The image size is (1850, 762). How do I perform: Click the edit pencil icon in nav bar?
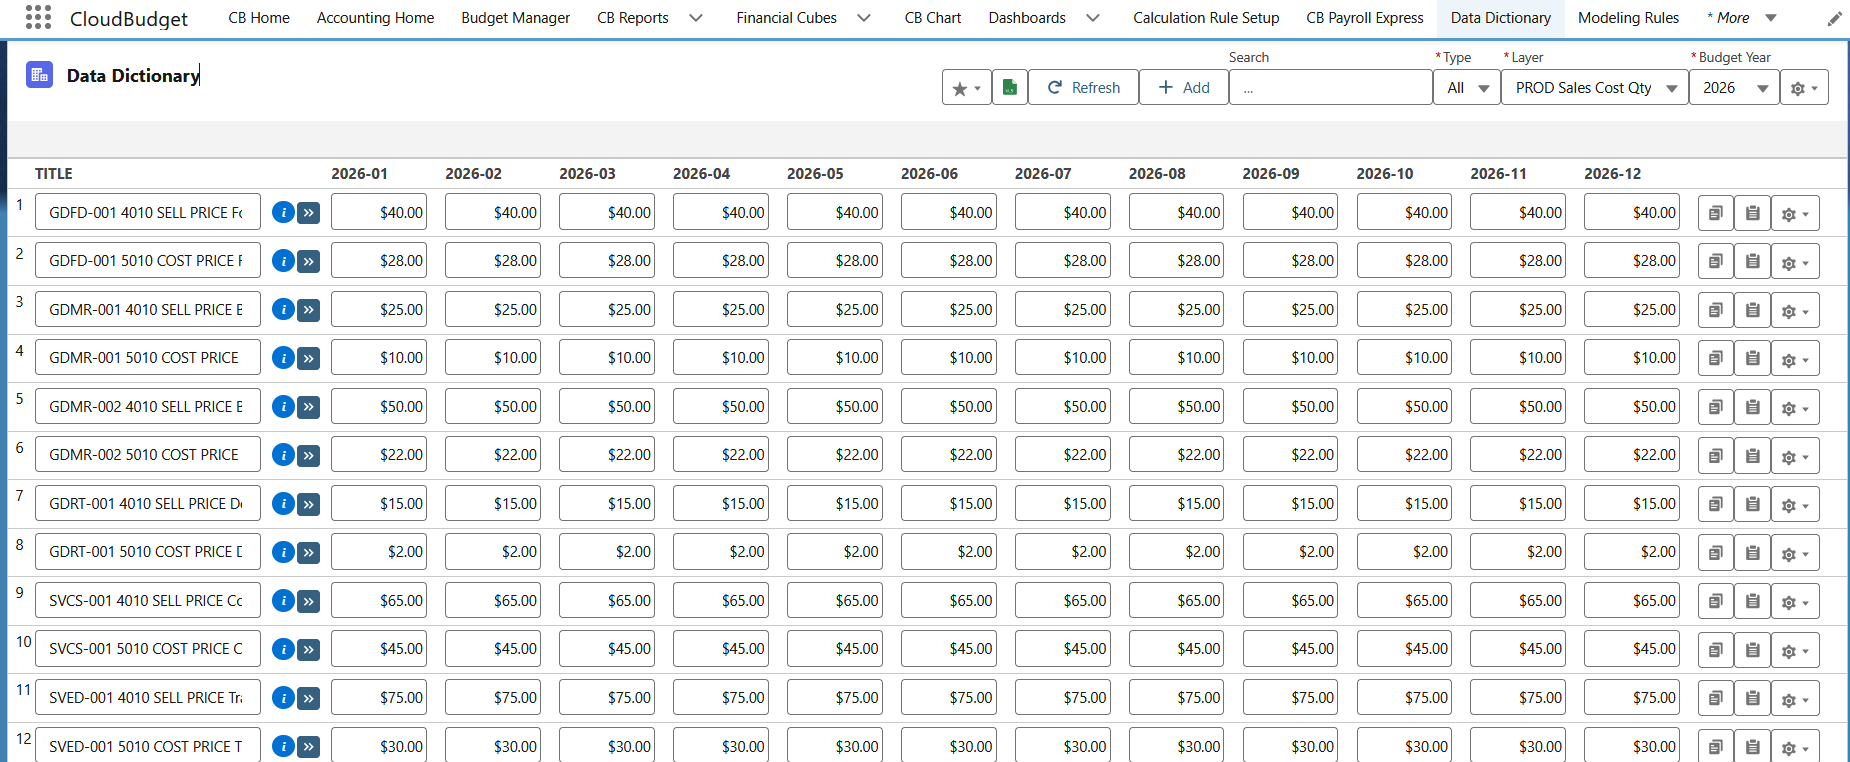click(1835, 18)
